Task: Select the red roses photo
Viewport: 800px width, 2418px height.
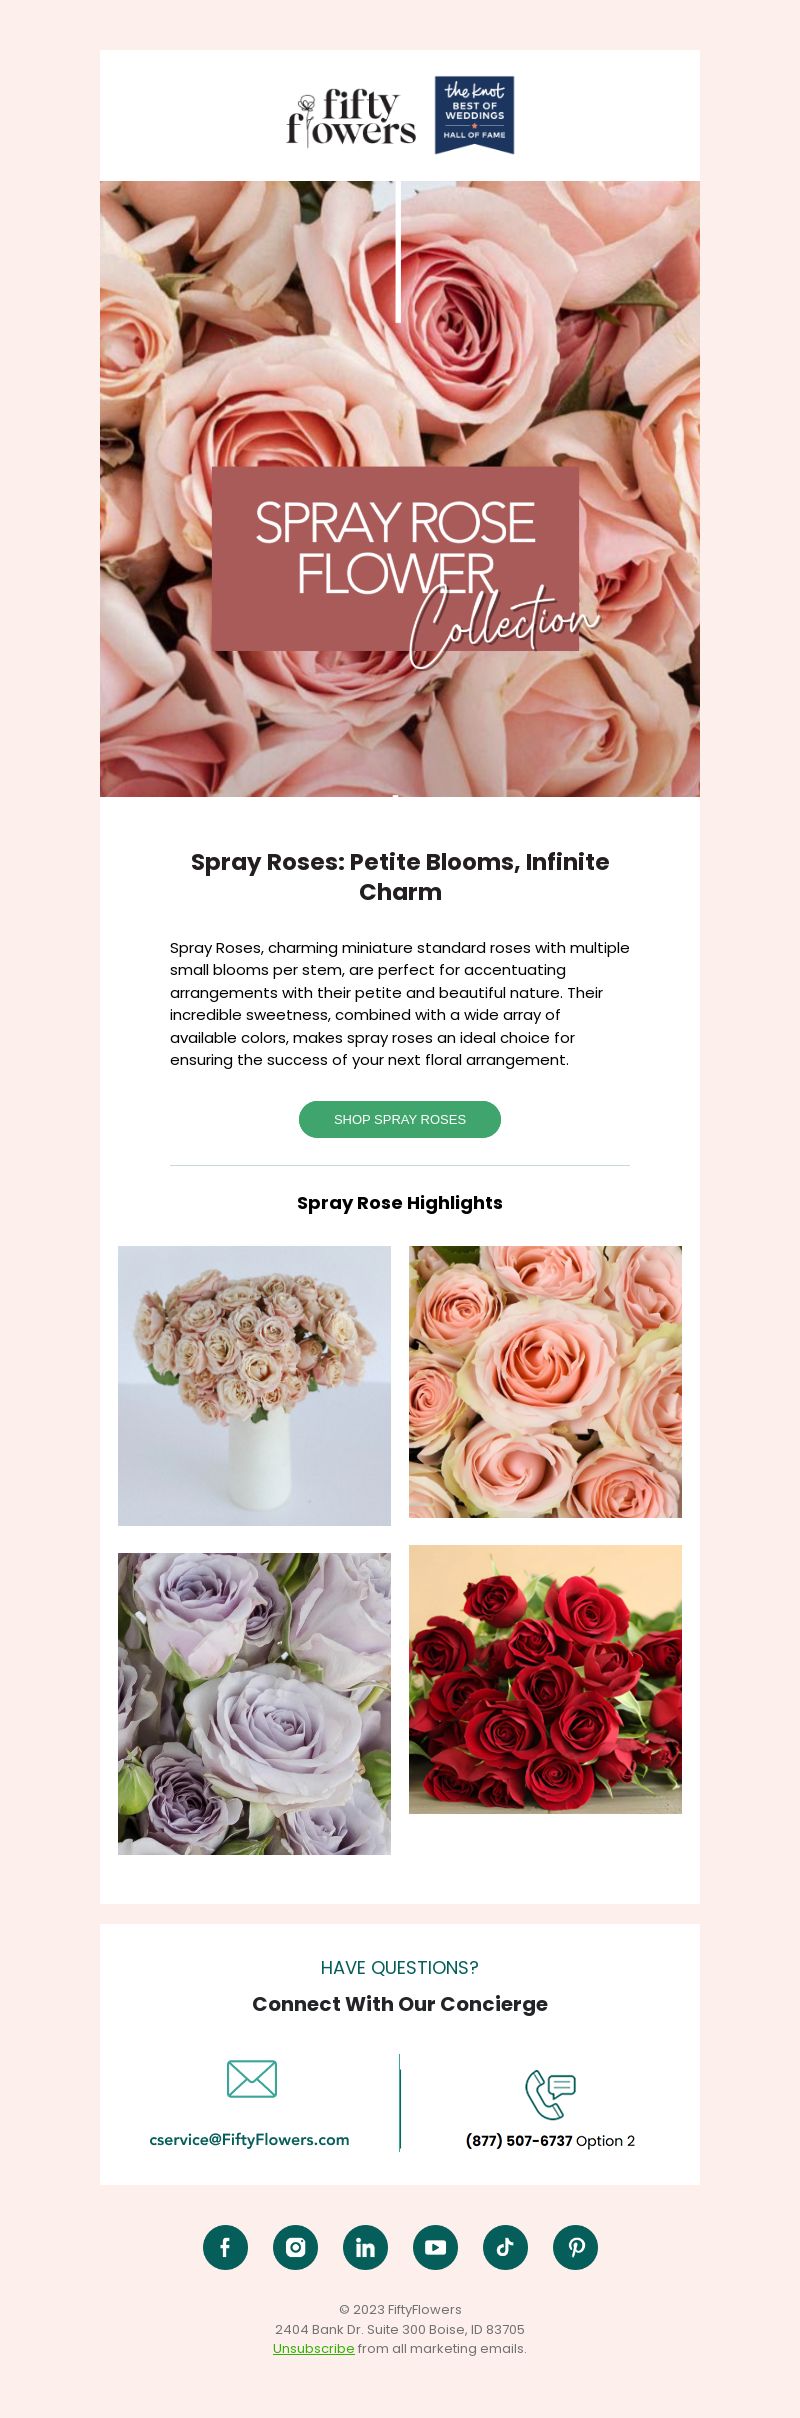Action: pos(545,1679)
